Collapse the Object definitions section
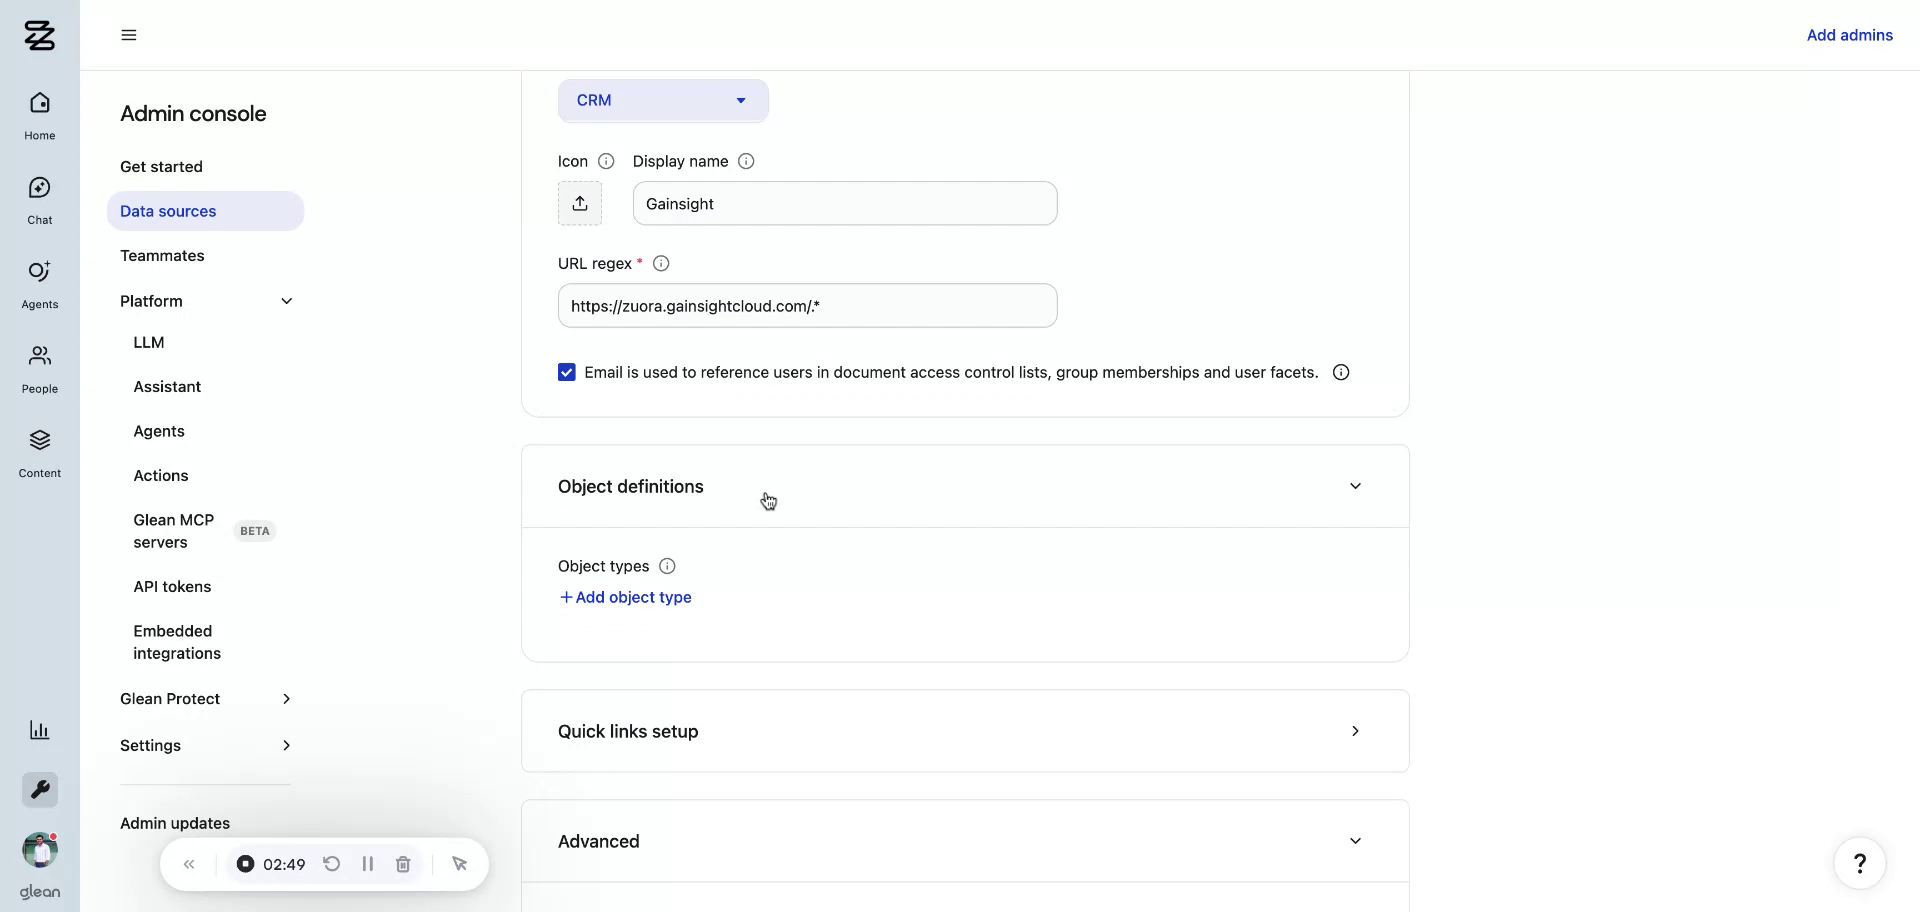Screen dimensions: 1920x912 (x=1355, y=486)
